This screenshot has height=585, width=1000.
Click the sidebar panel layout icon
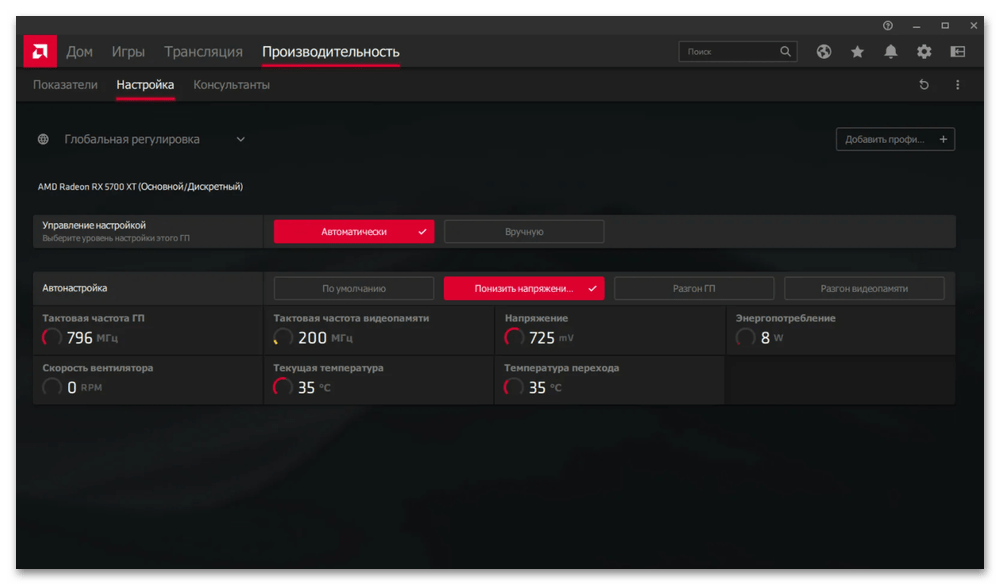pos(957,52)
